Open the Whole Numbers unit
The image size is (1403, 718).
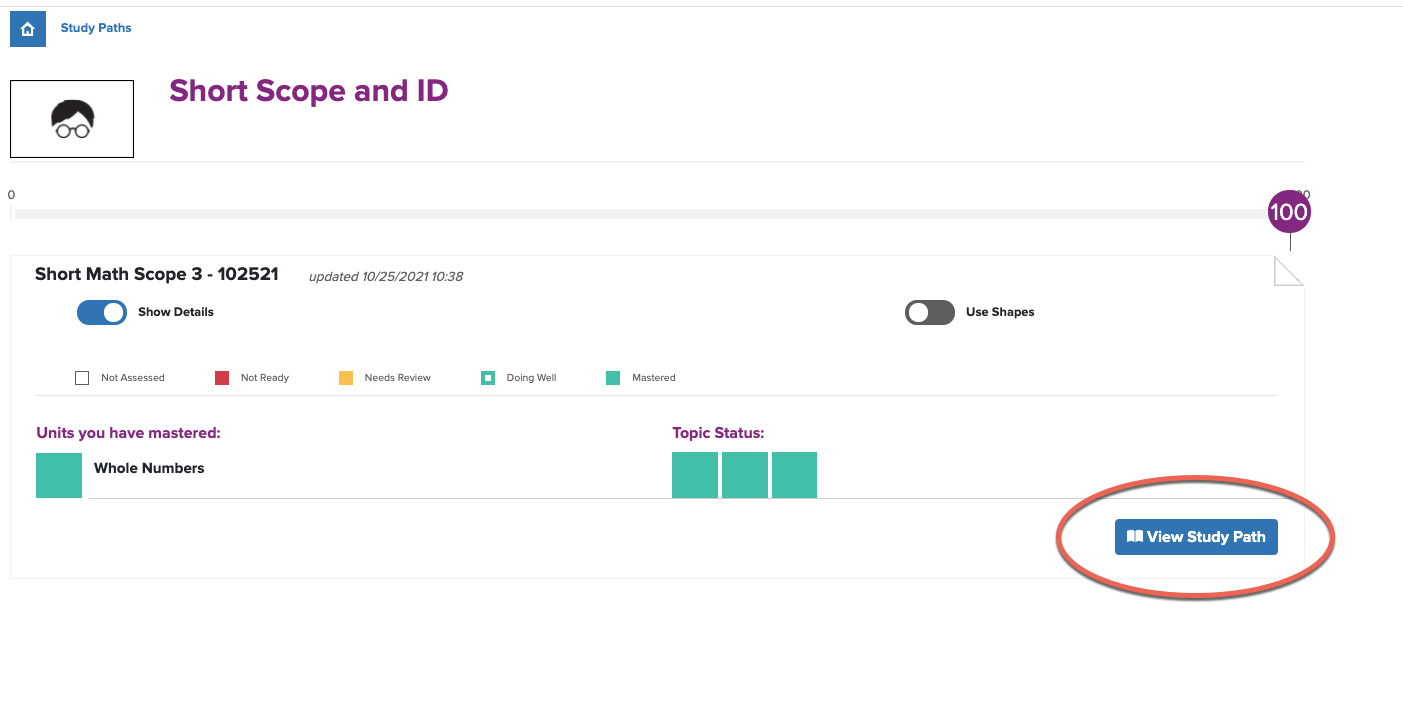click(149, 468)
